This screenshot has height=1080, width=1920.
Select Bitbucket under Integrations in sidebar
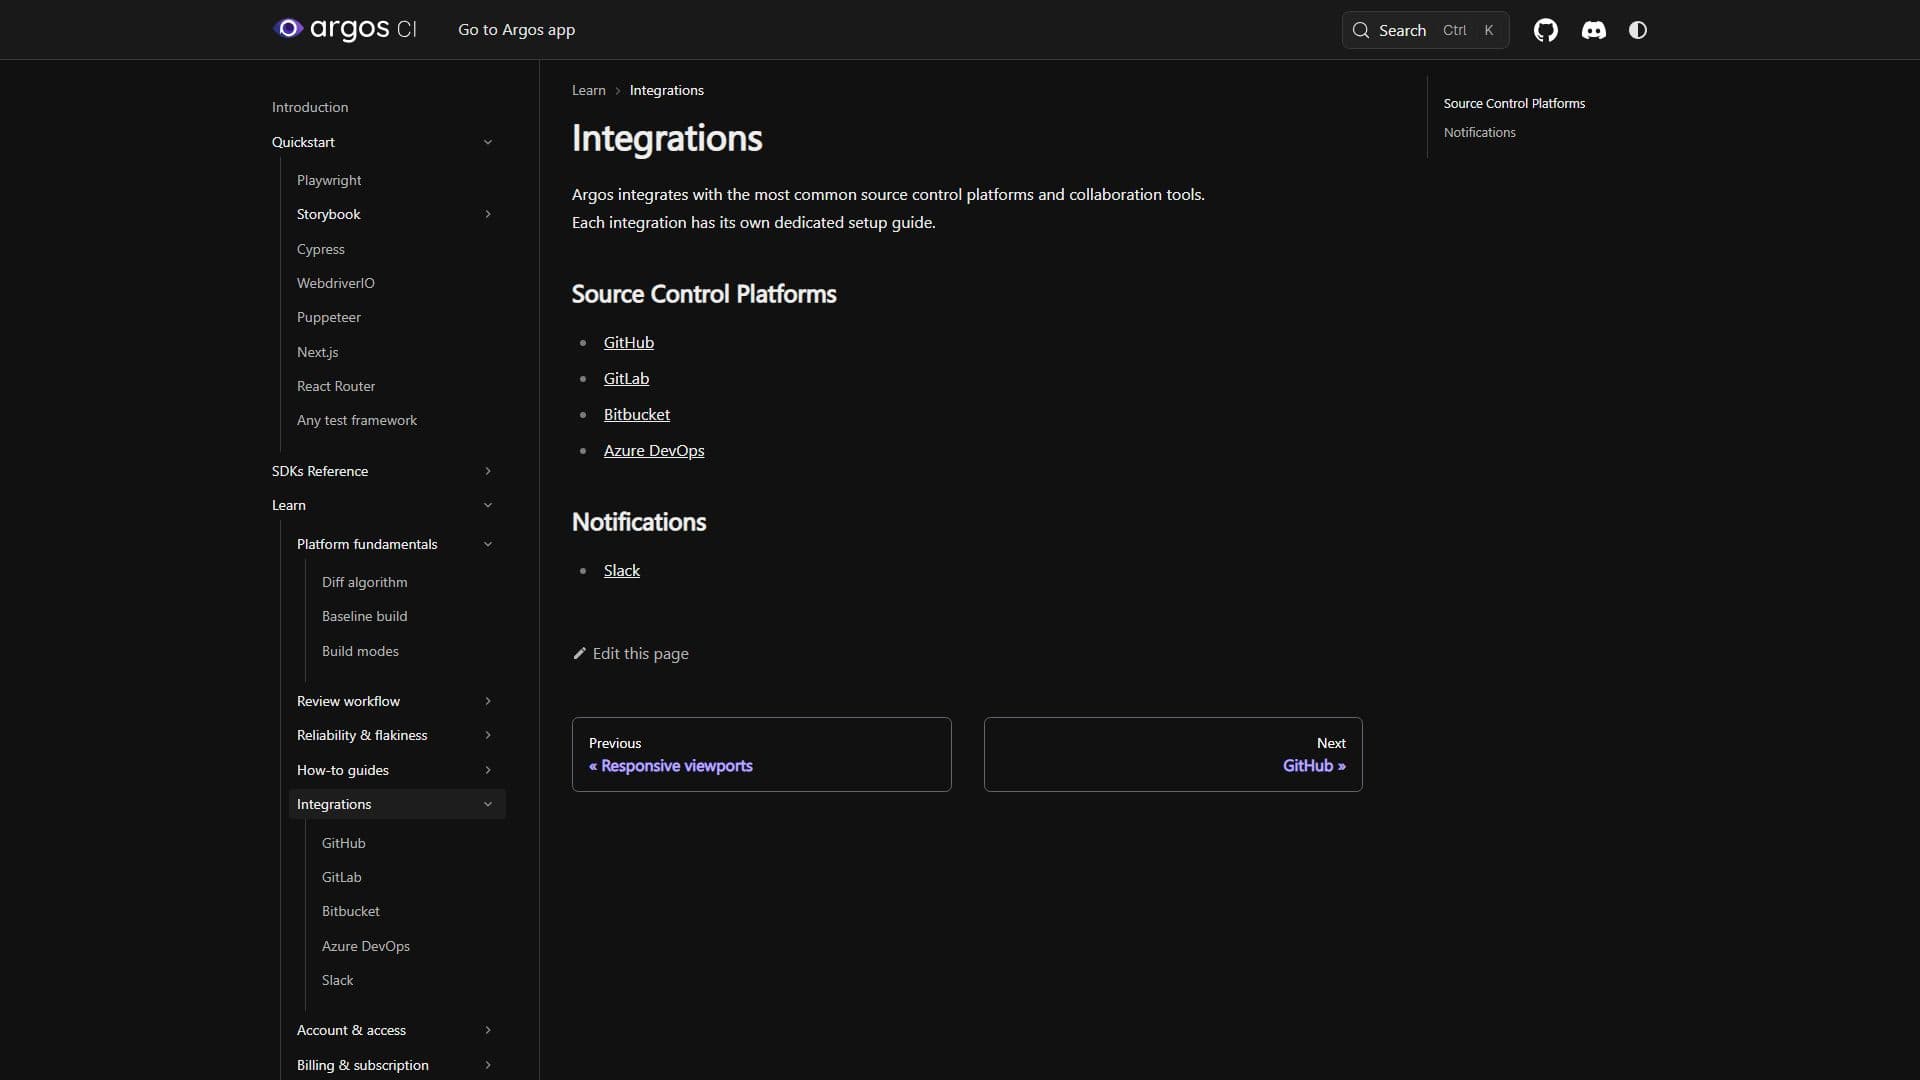pyautogui.click(x=350, y=911)
